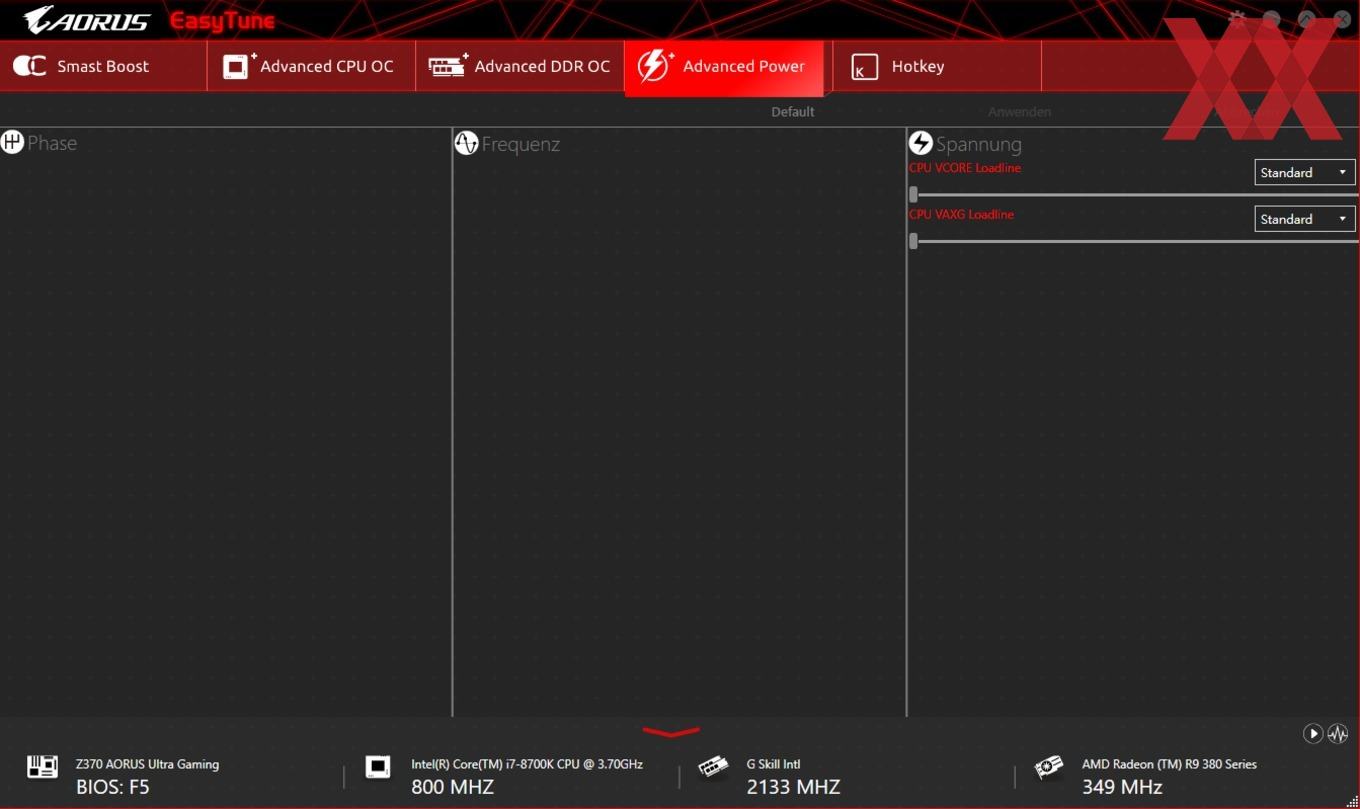Image resolution: width=1360 pixels, height=809 pixels.
Task: Click the CPU VAXG Loadline label
Action: (961, 214)
